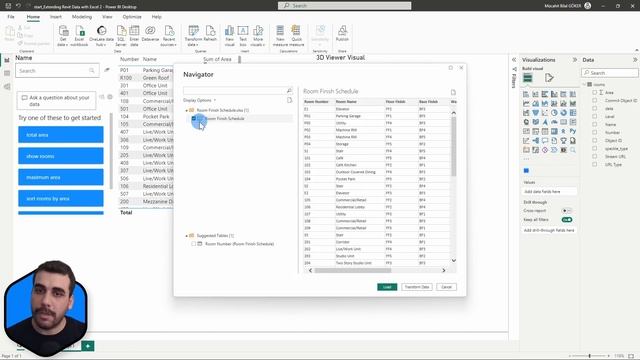The height and width of the screenshot is (360, 640).
Task: Click the Load button in Navigator
Action: [x=387, y=287]
